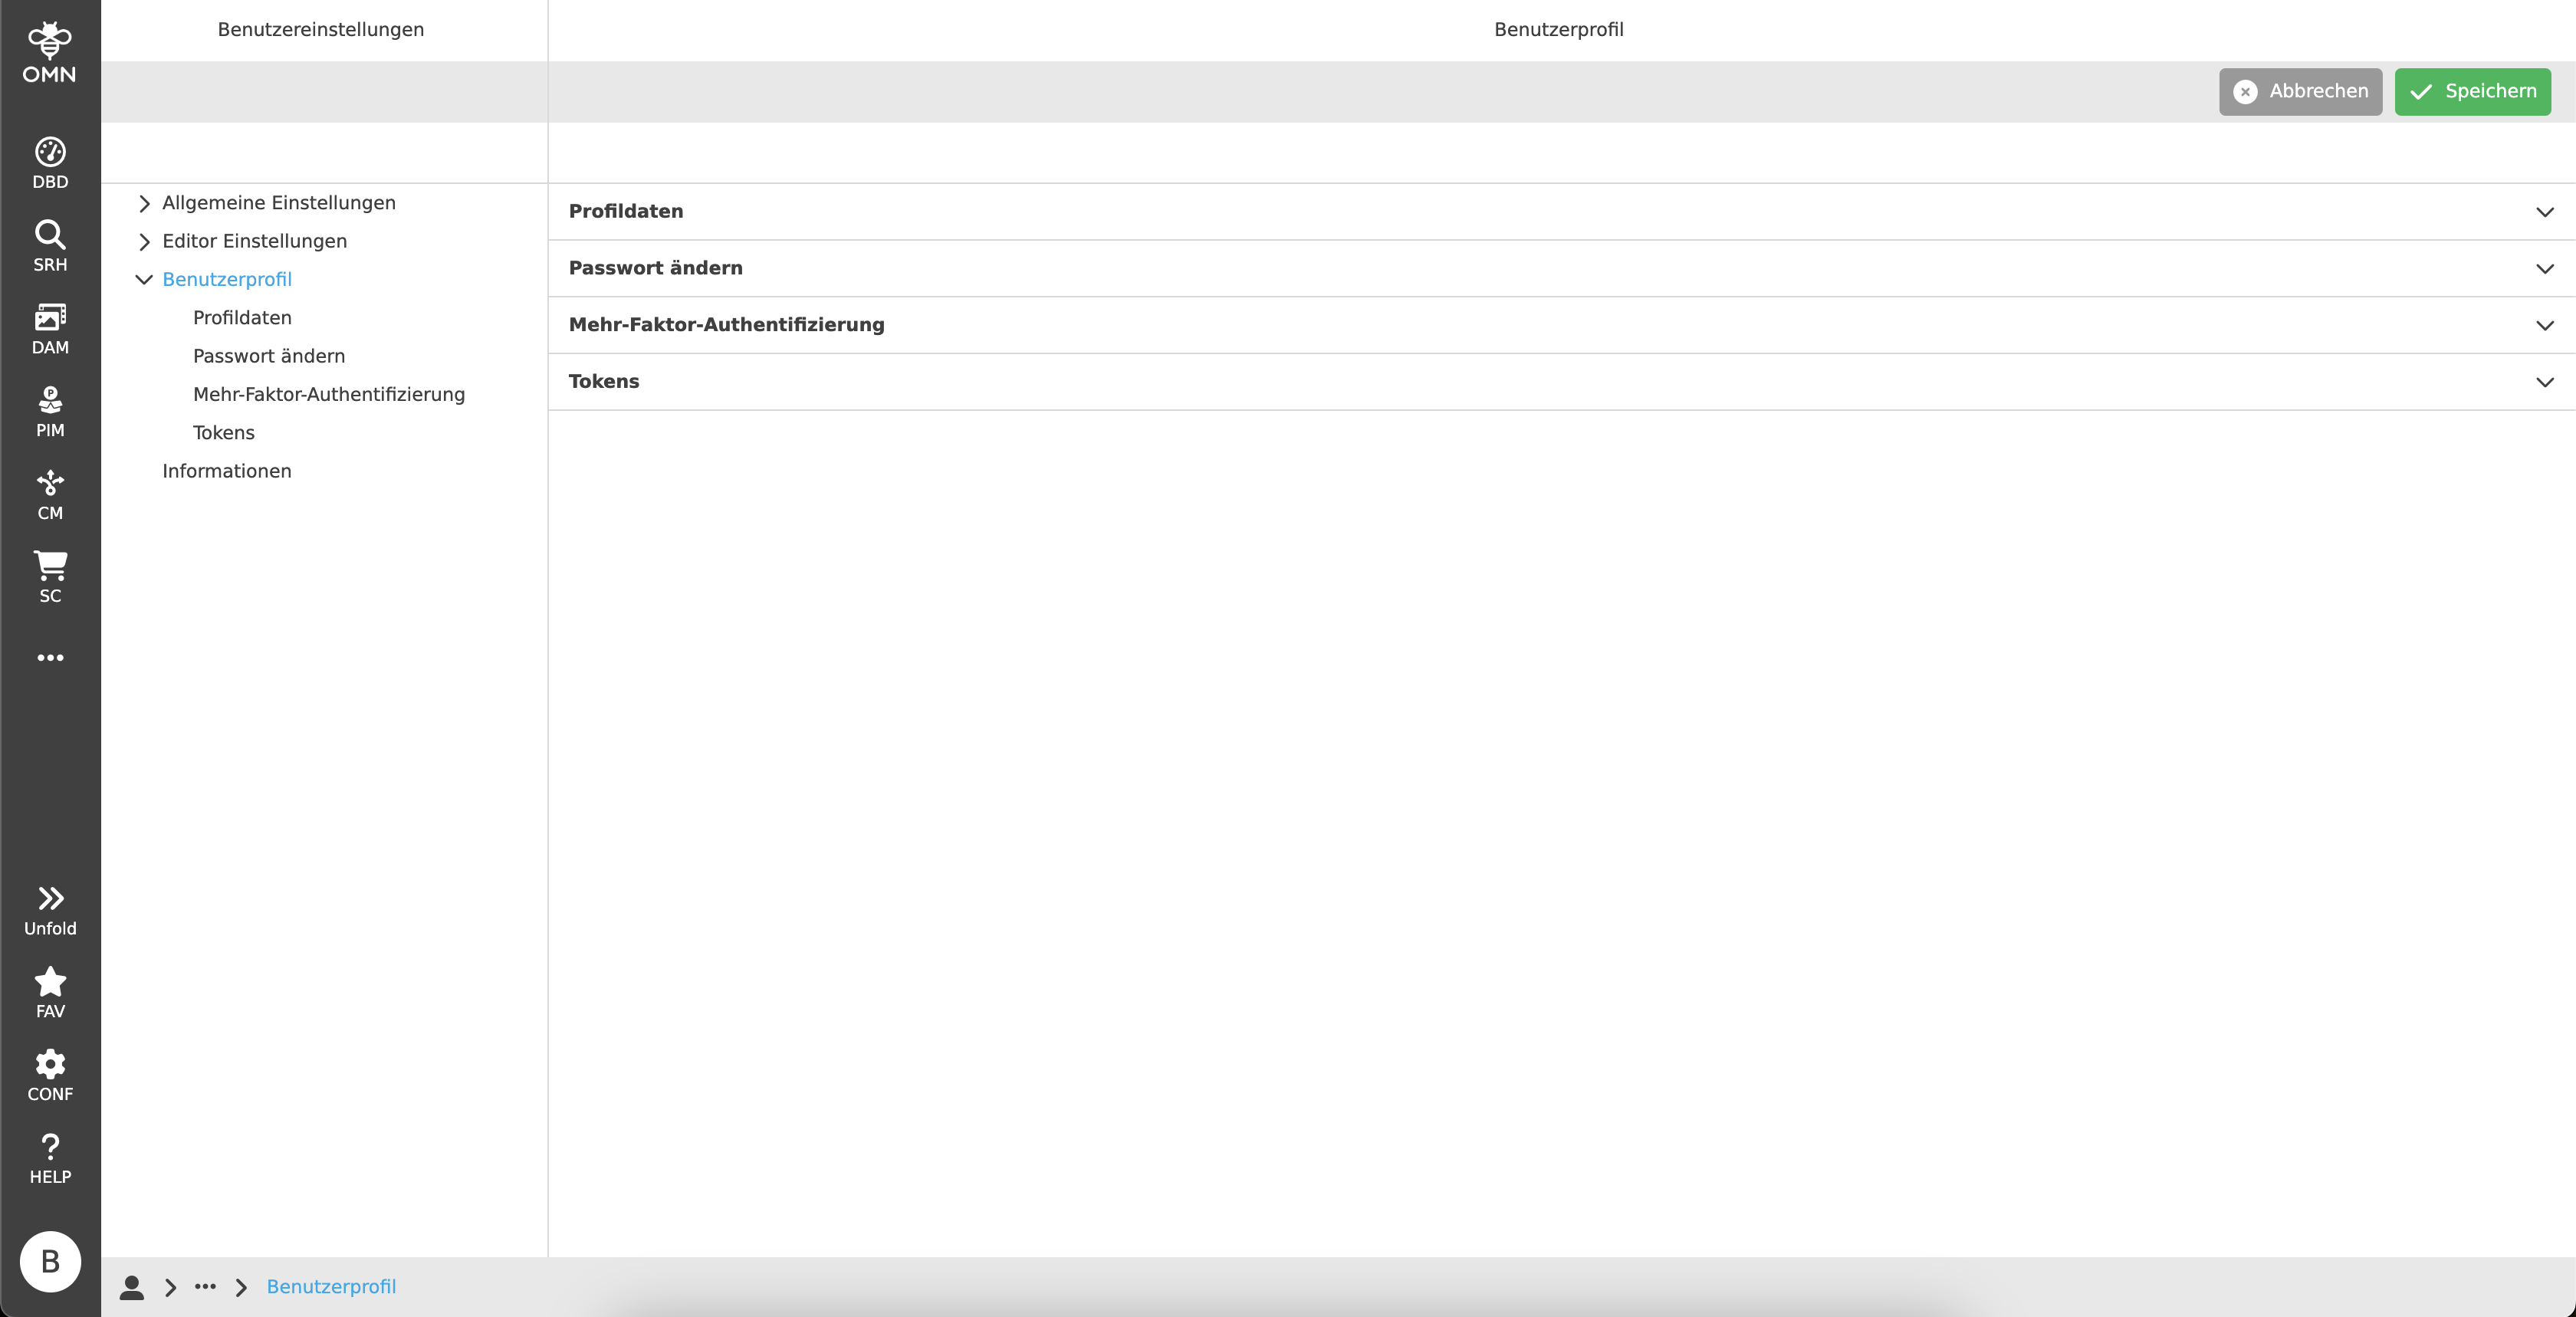
Task: Expand Allgemeine Einstellungen tree node
Action: click(144, 203)
